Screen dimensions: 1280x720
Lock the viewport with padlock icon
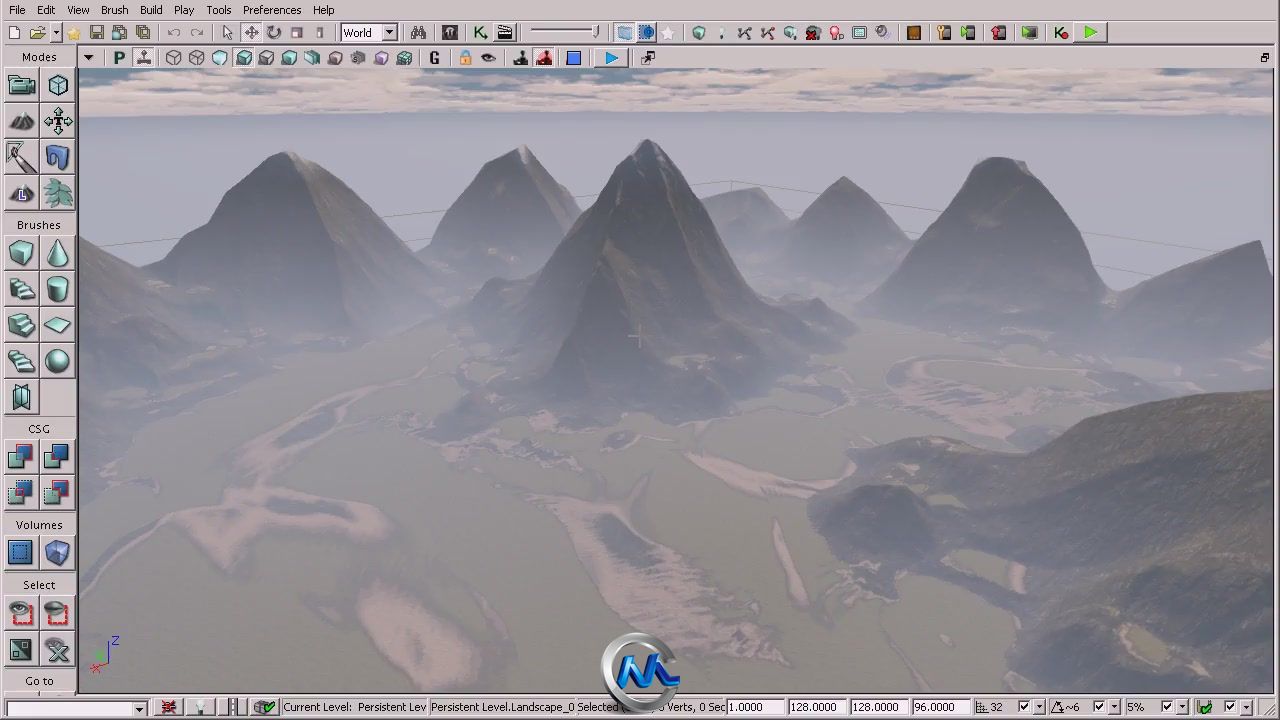point(465,58)
